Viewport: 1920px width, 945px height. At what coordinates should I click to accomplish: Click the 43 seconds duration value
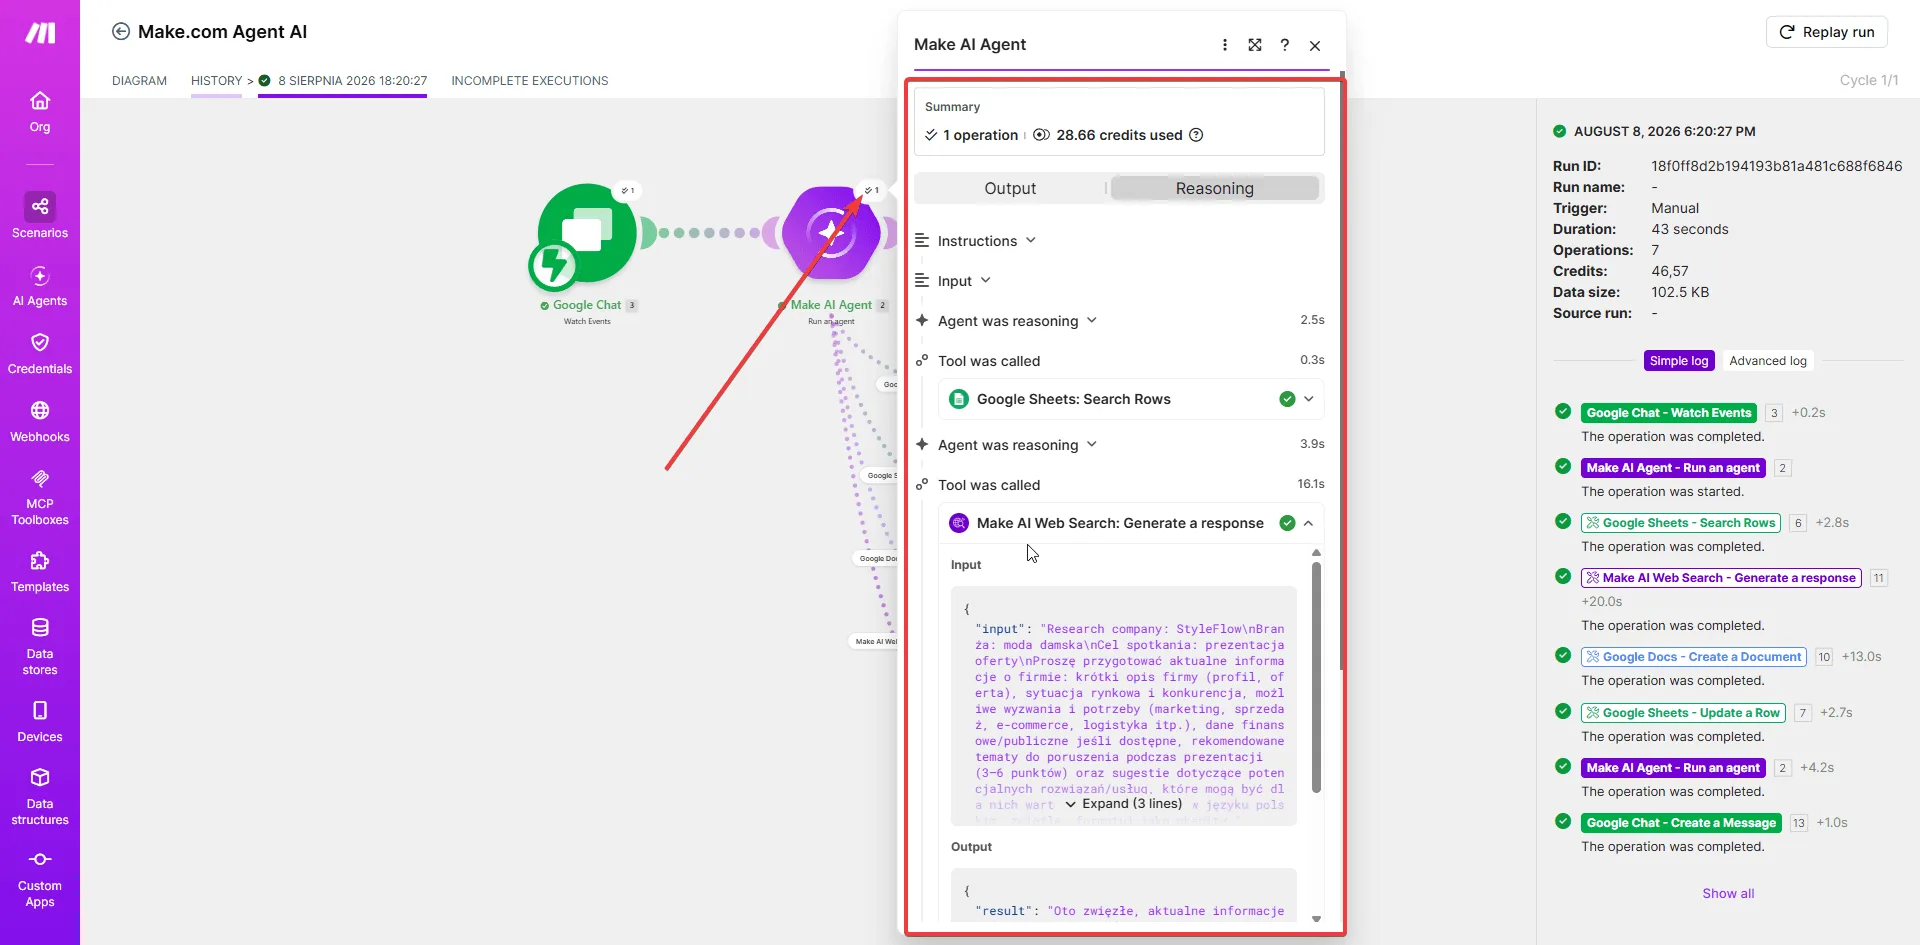point(1689,229)
